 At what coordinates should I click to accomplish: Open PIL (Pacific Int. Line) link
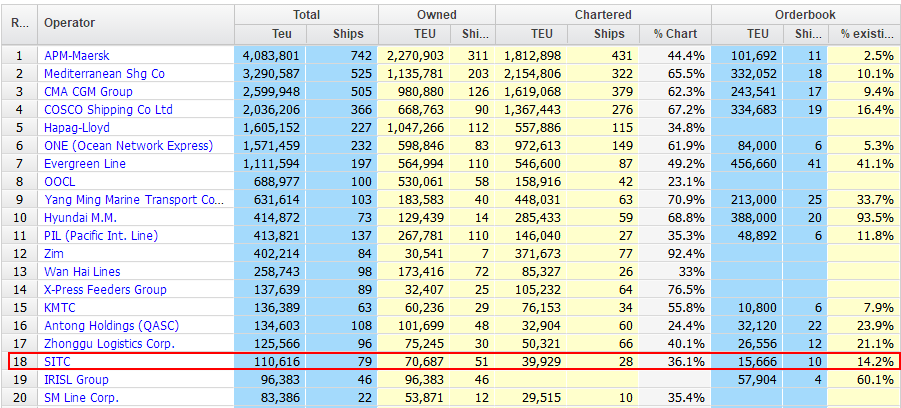tap(101, 236)
